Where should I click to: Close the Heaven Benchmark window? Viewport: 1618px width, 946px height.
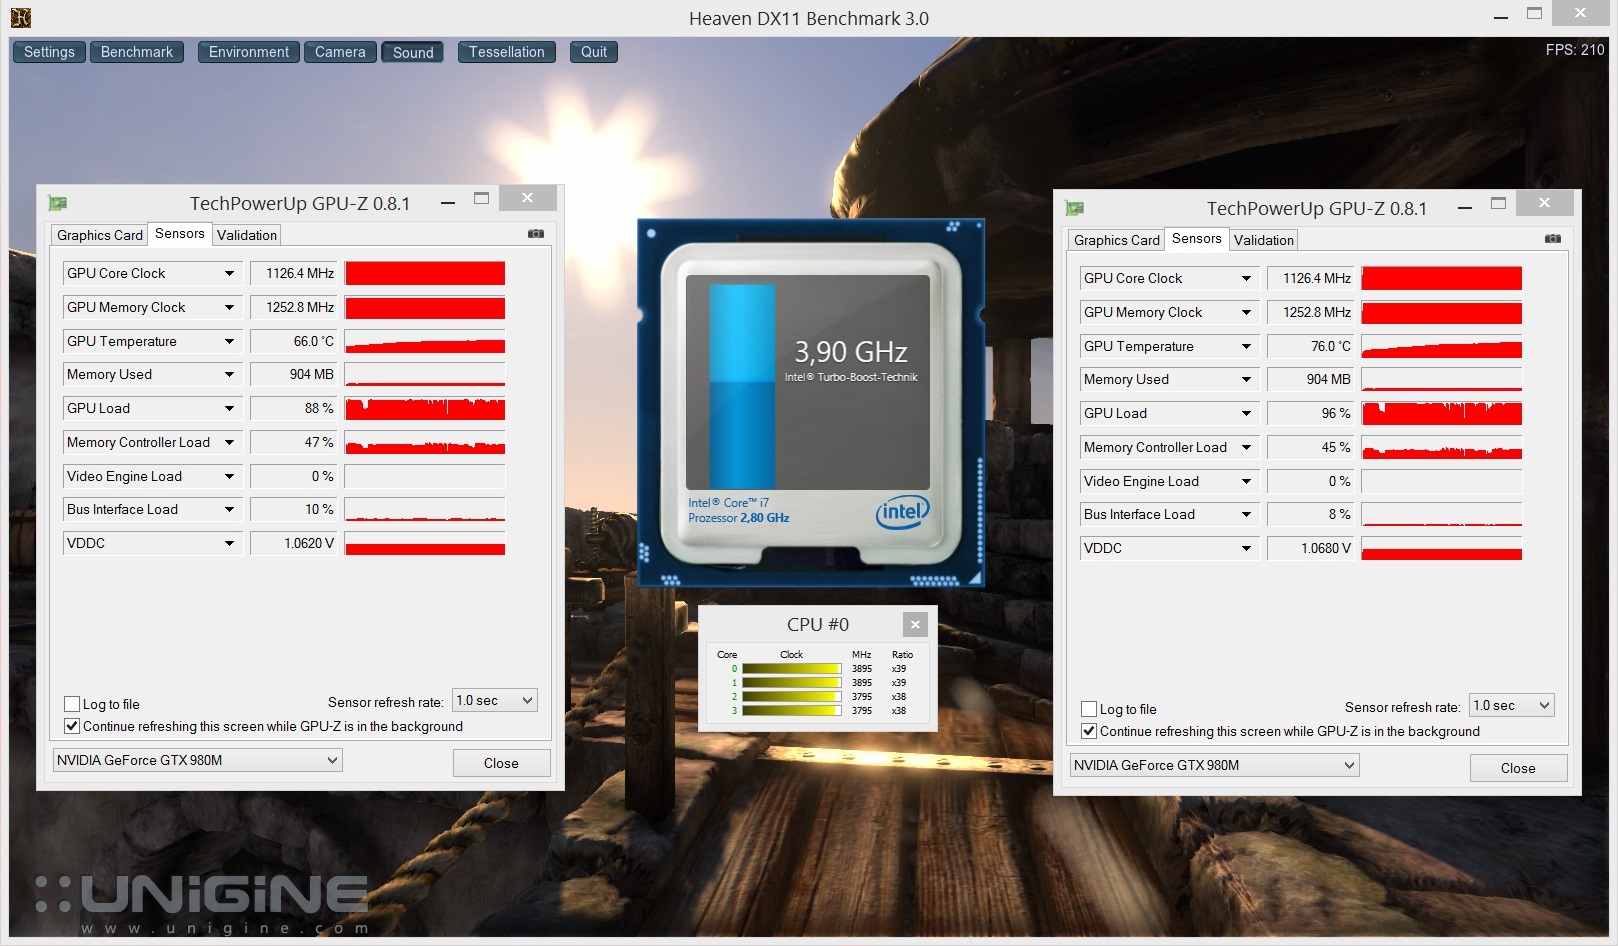[x=1580, y=14]
